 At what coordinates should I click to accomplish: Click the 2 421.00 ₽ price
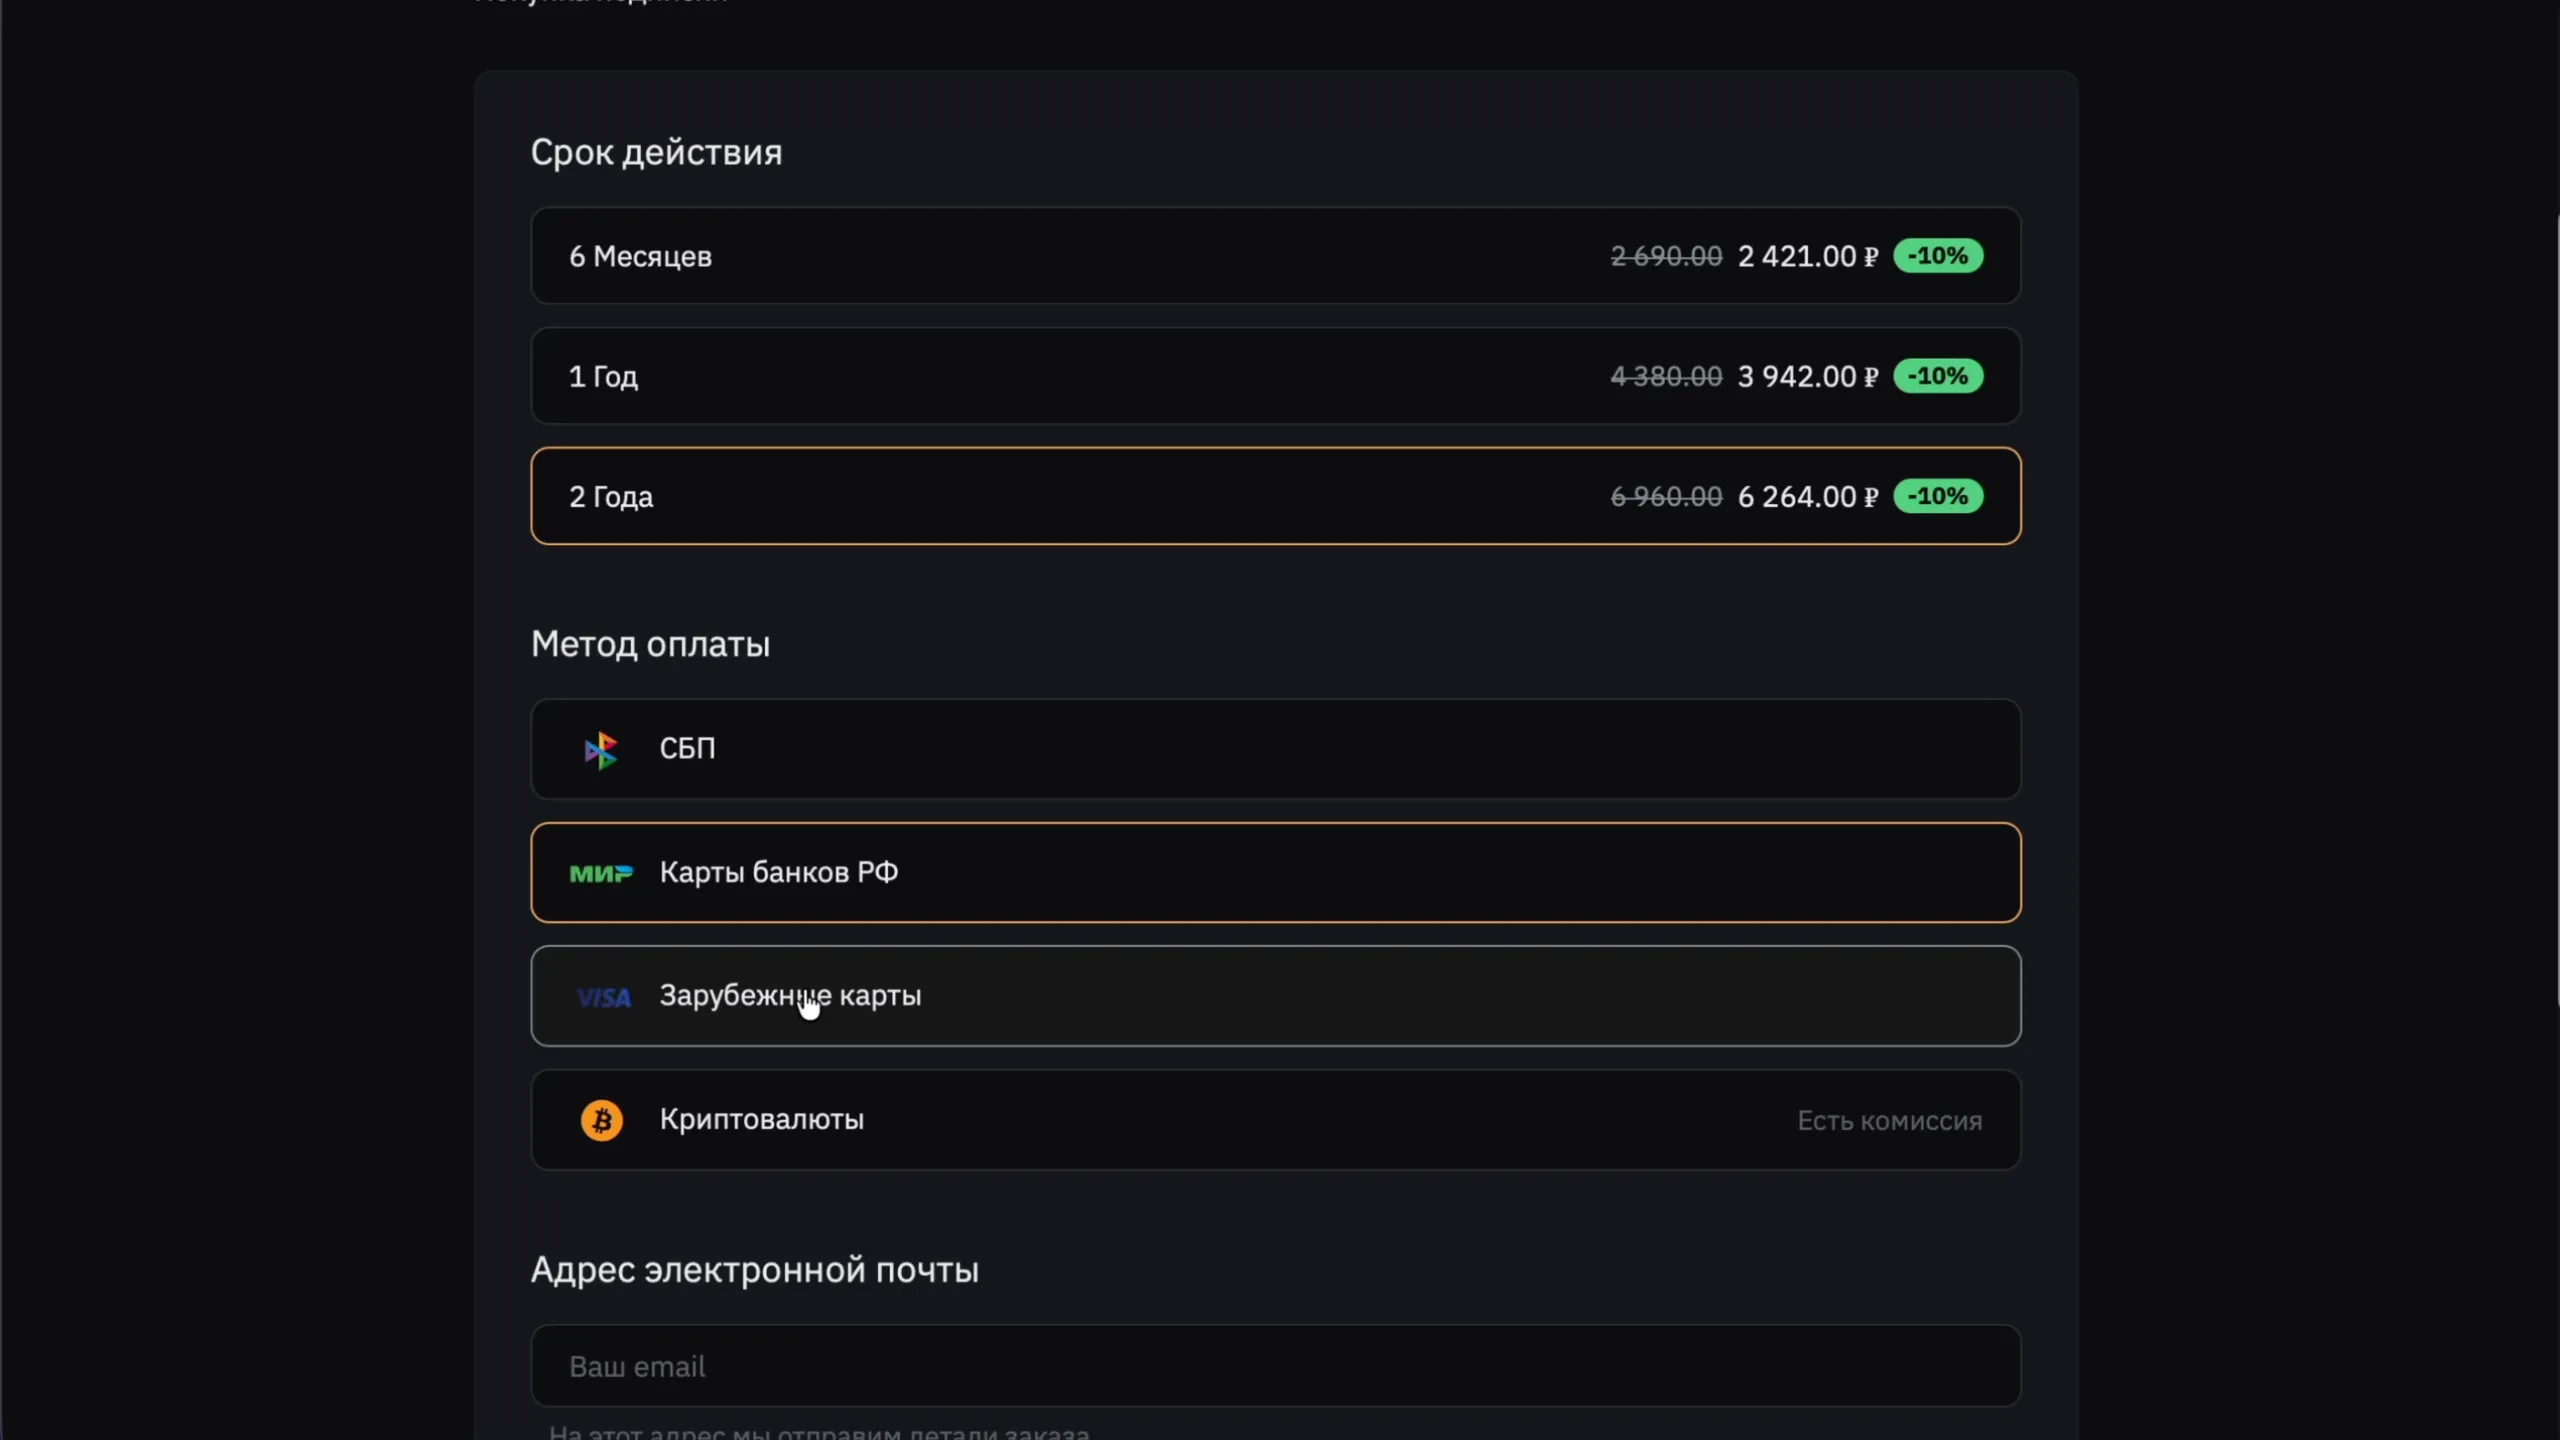[x=1808, y=257]
